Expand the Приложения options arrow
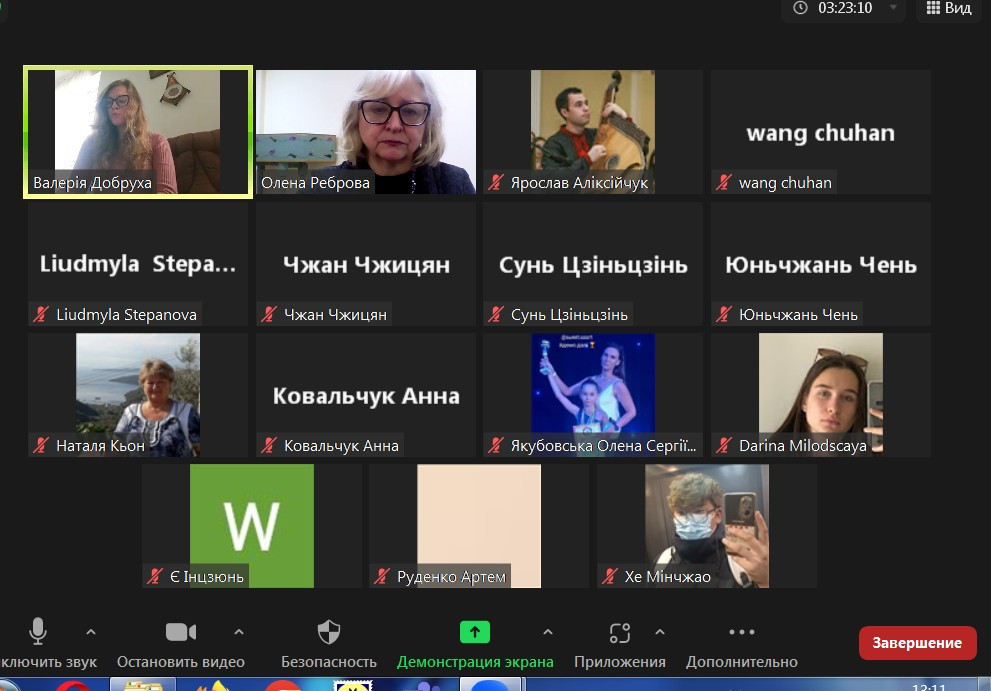This screenshot has height=691, width=991. pyautogui.click(x=660, y=632)
